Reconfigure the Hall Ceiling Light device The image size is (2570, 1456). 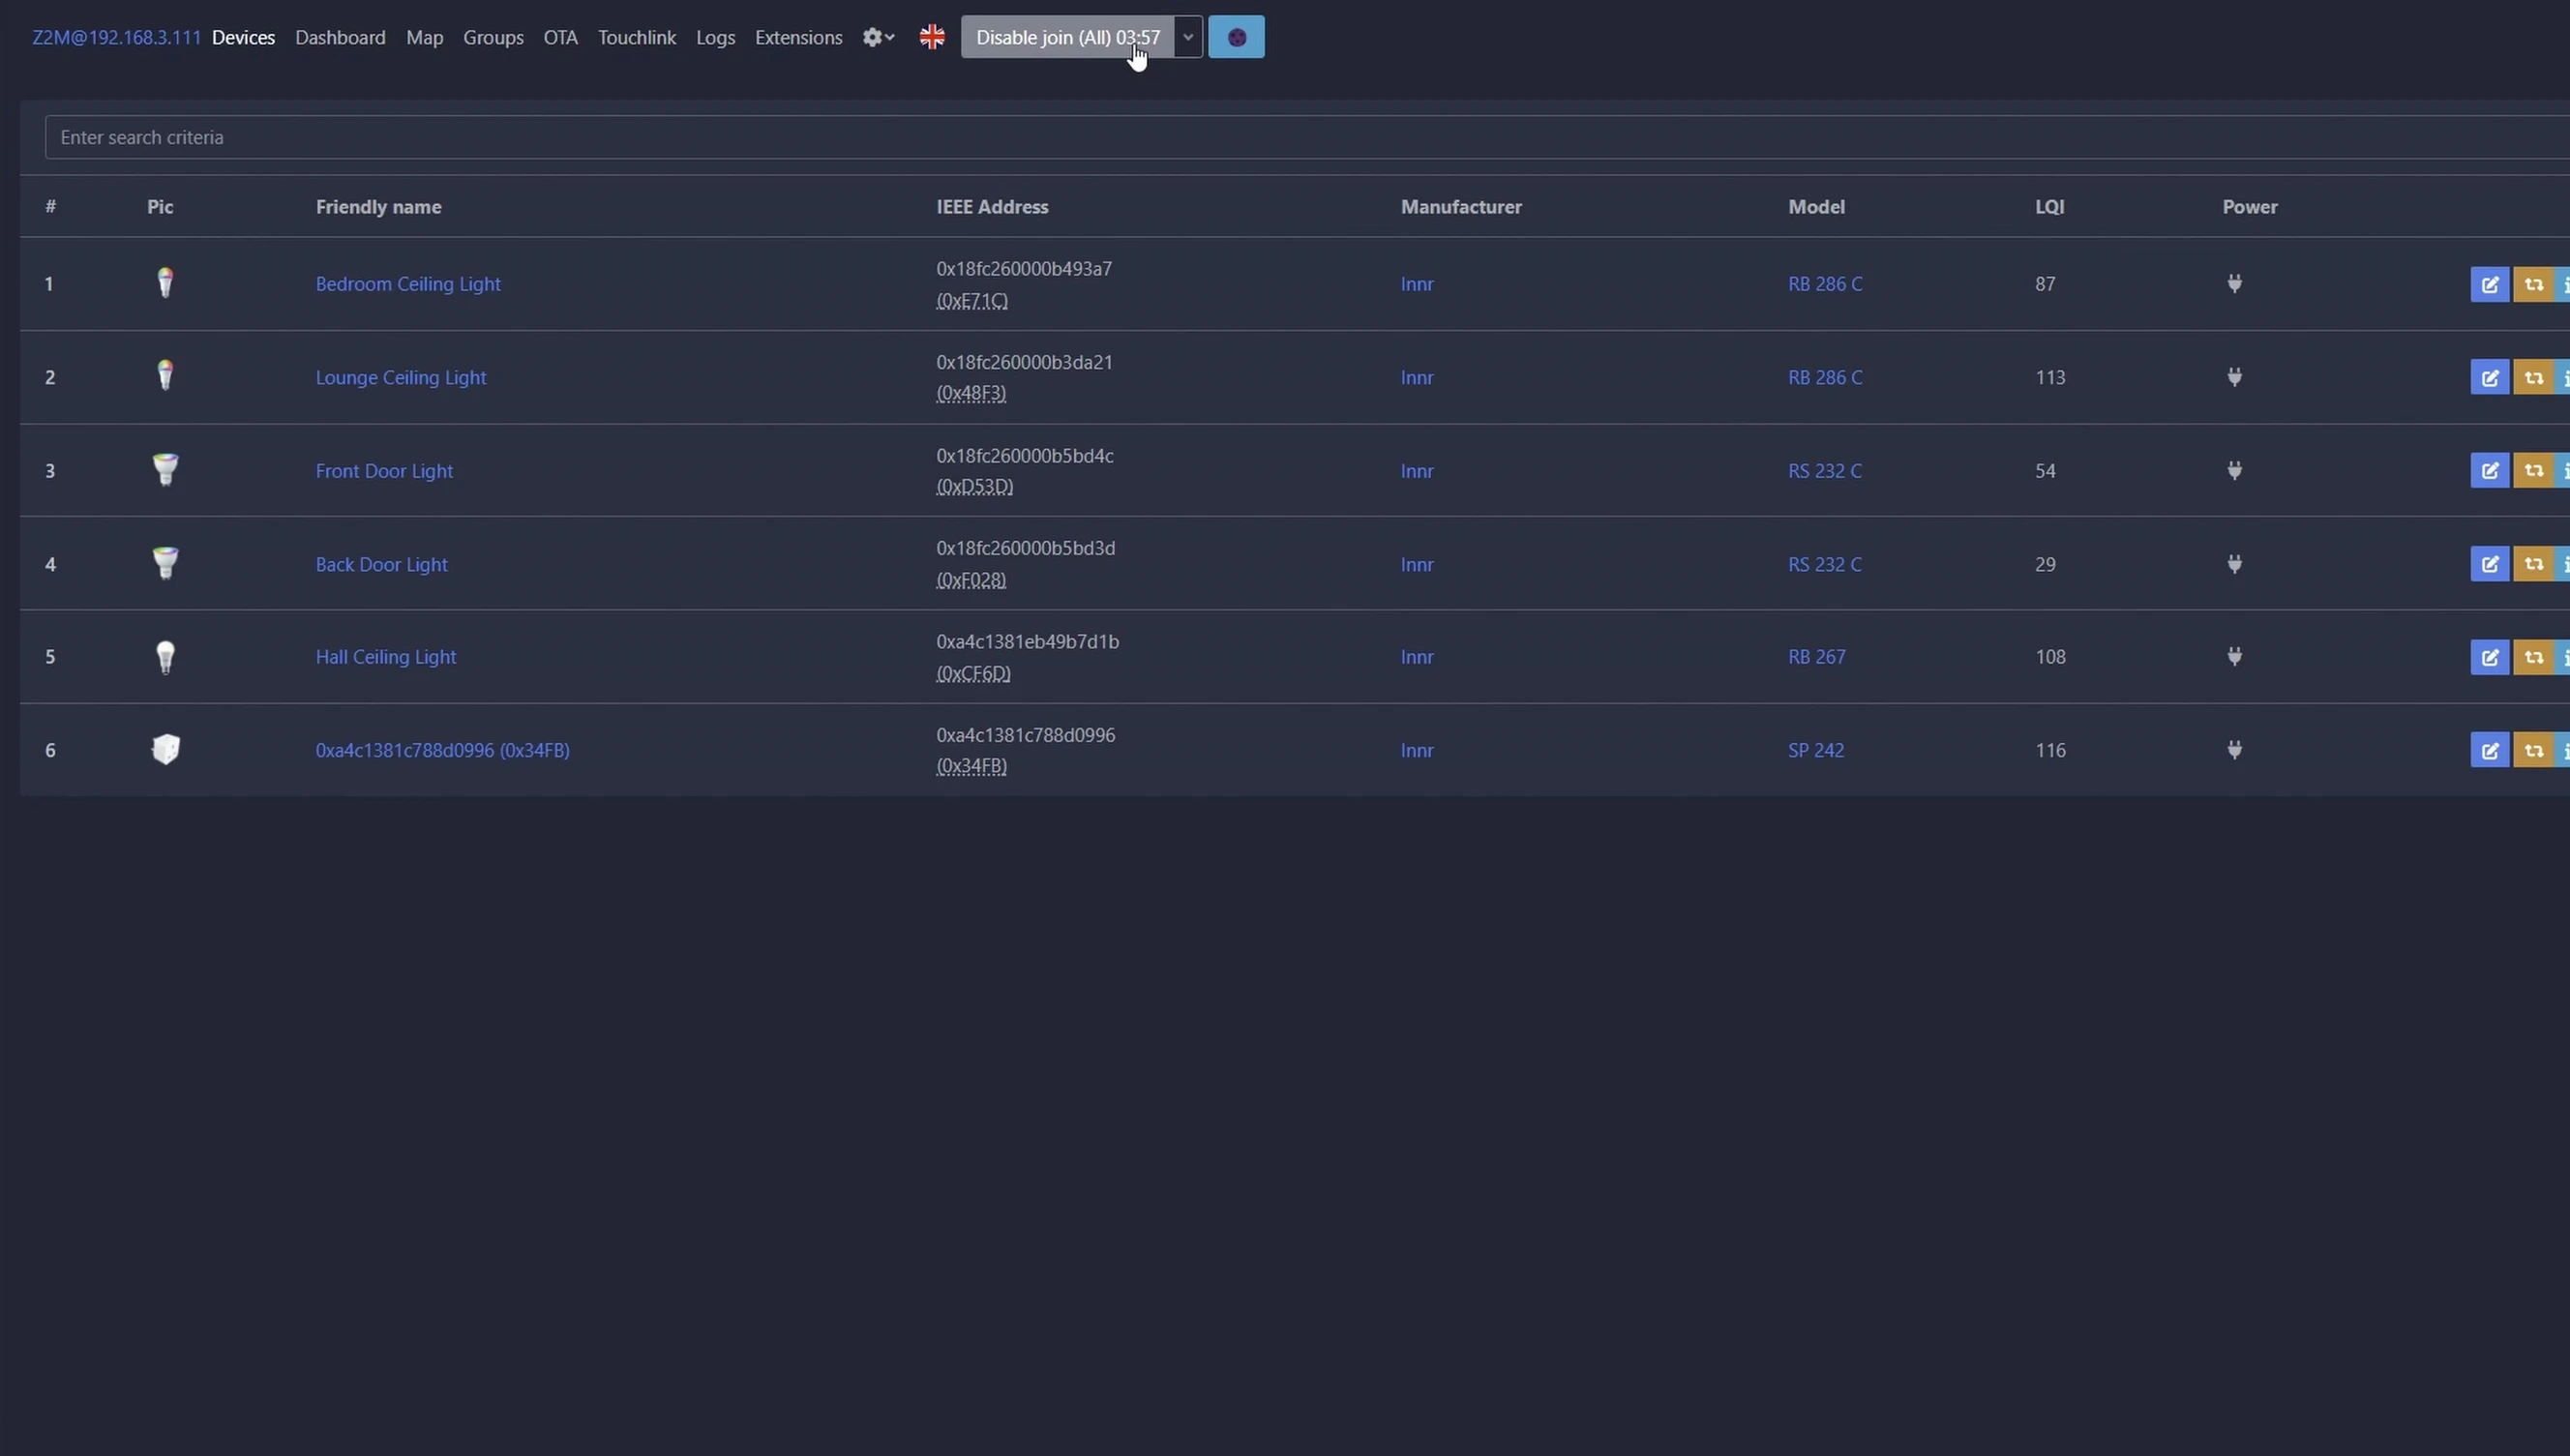tap(2533, 657)
